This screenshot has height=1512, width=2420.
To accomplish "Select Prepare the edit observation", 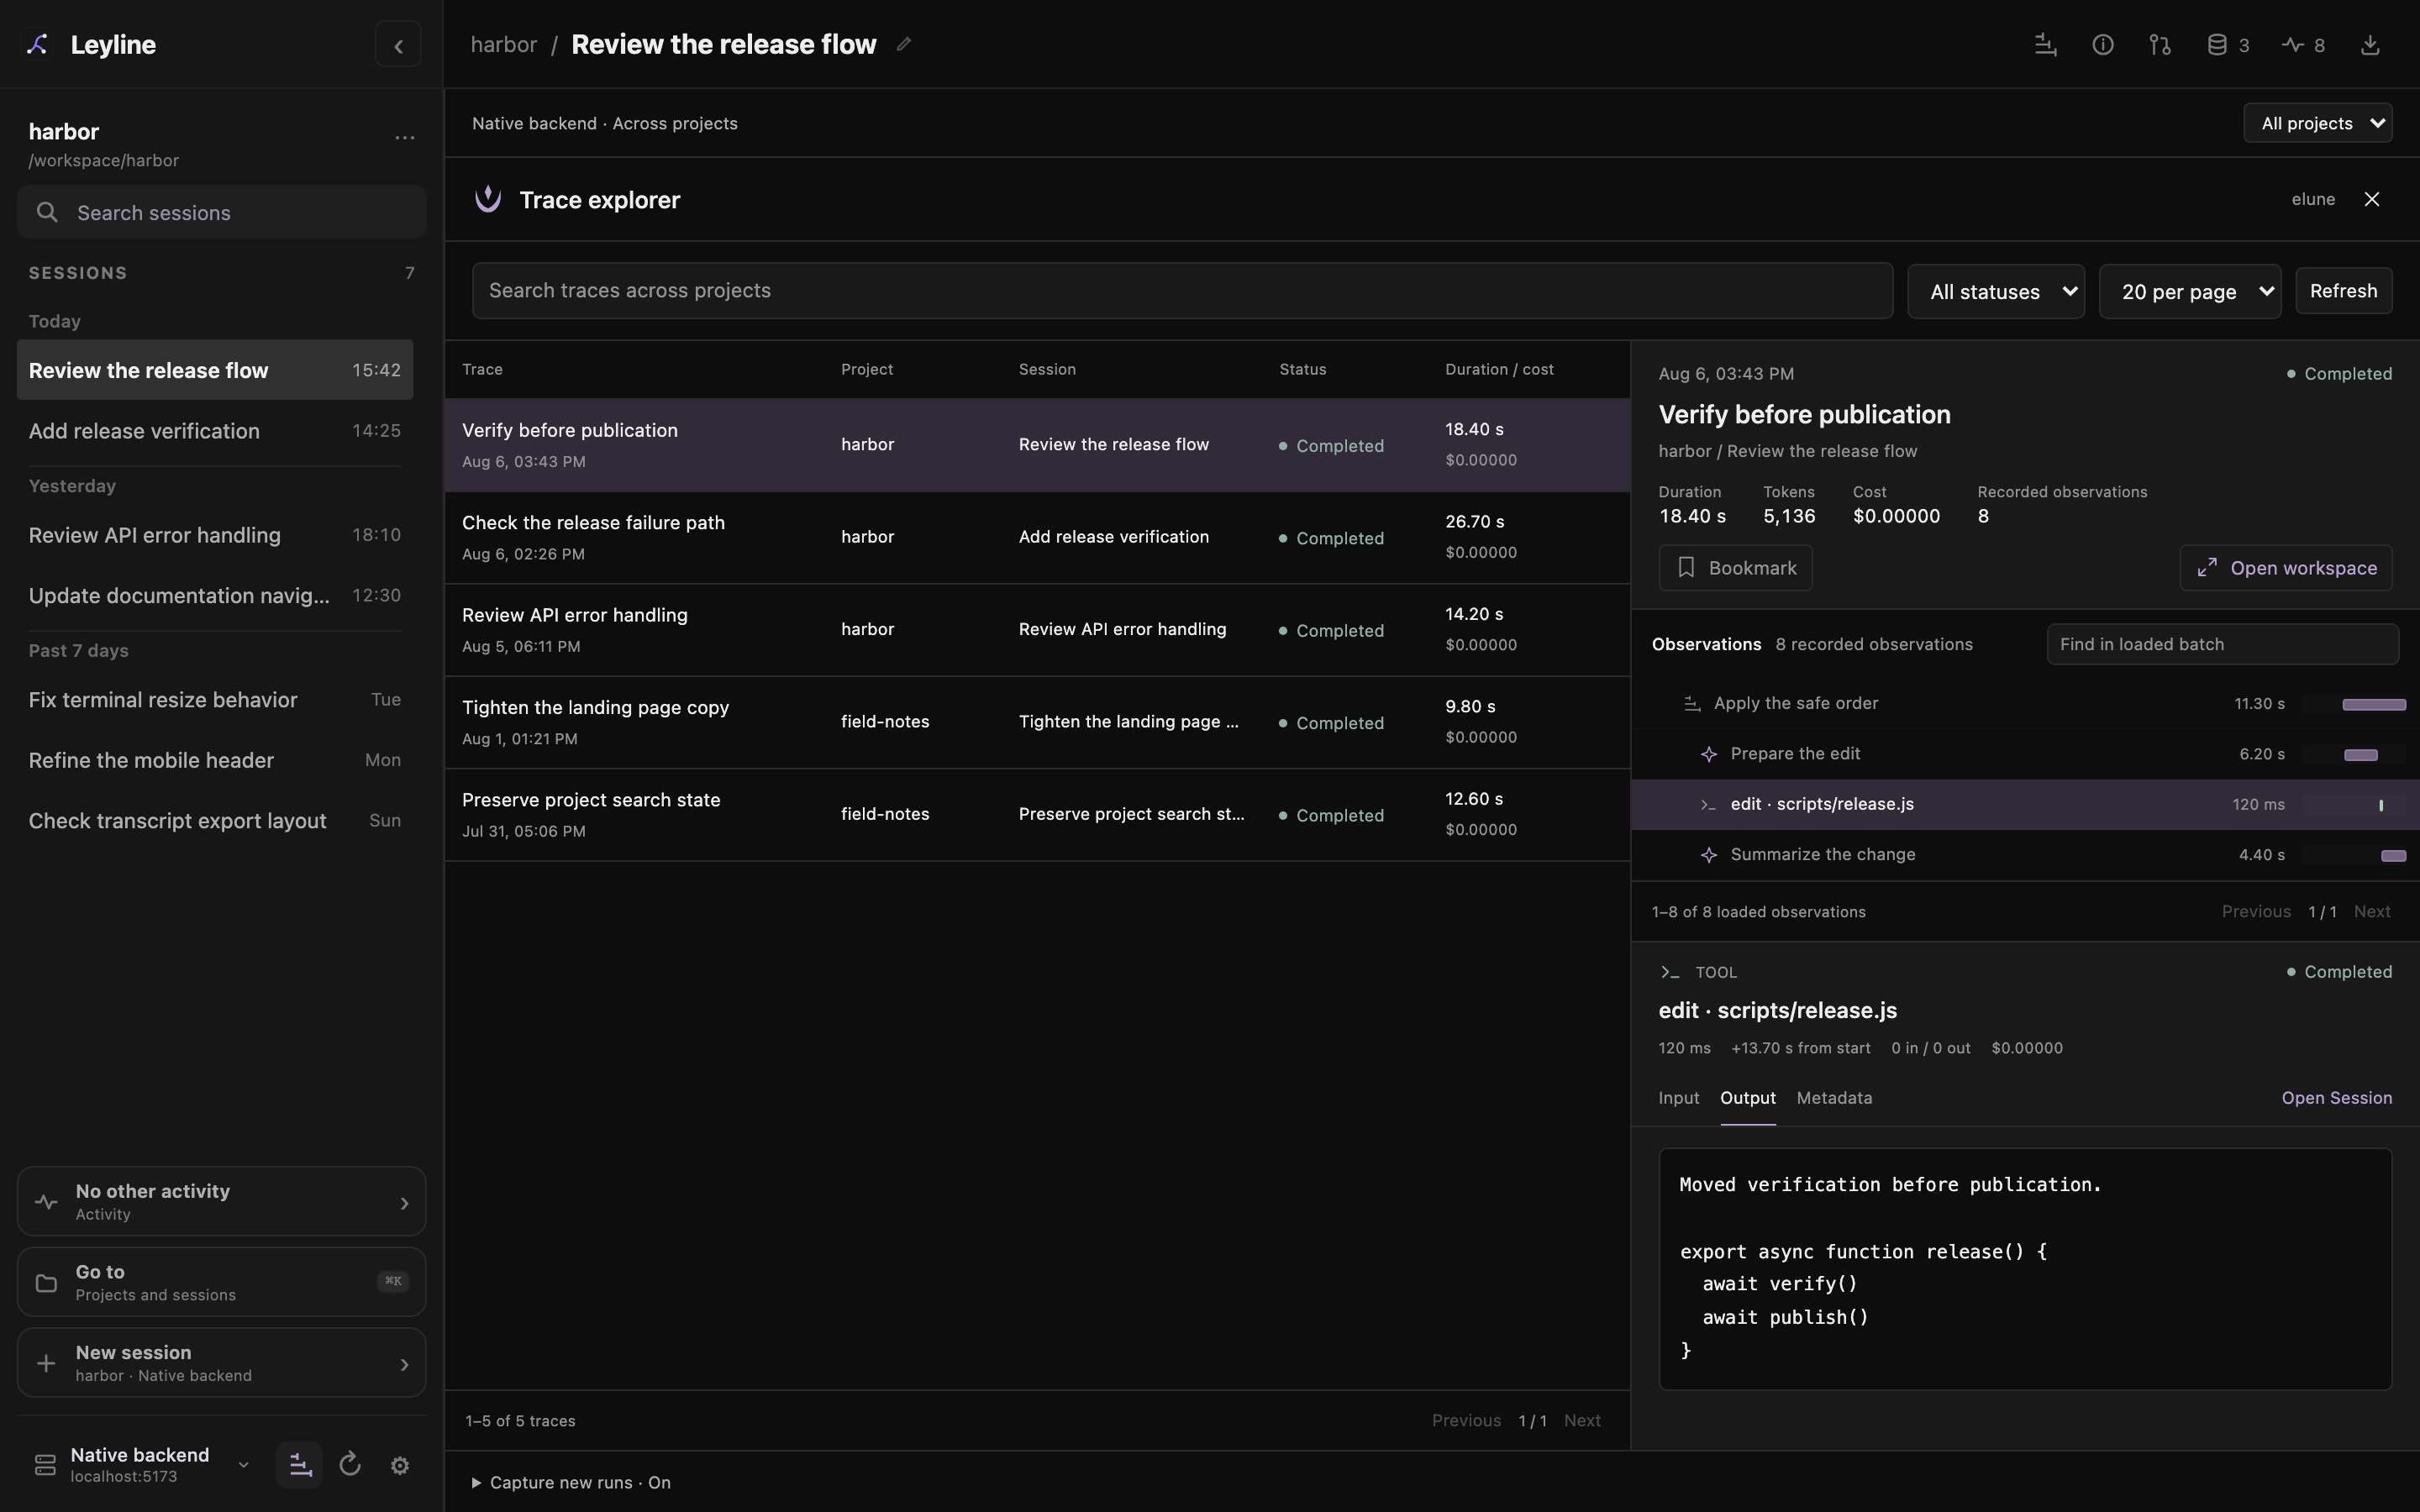I will (x=2025, y=754).
